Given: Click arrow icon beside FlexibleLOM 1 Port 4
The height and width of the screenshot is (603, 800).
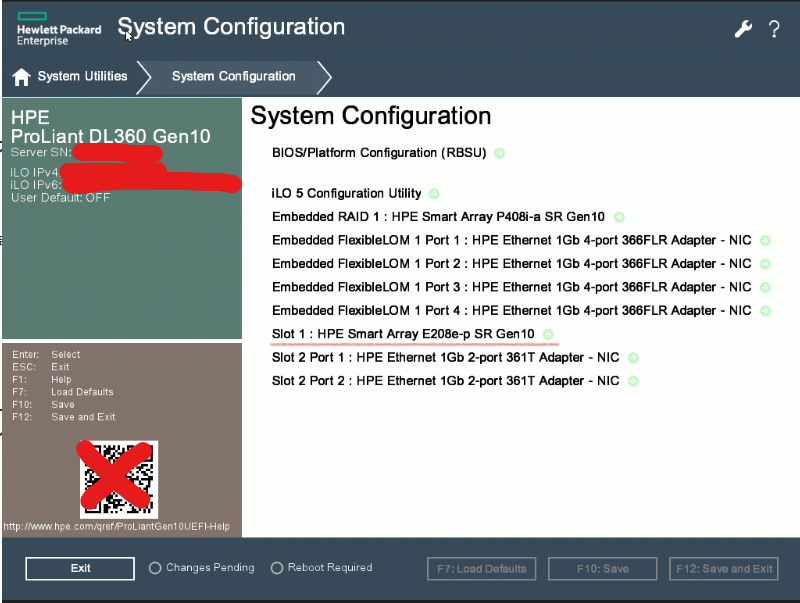Looking at the screenshot, I should (765, 311).
